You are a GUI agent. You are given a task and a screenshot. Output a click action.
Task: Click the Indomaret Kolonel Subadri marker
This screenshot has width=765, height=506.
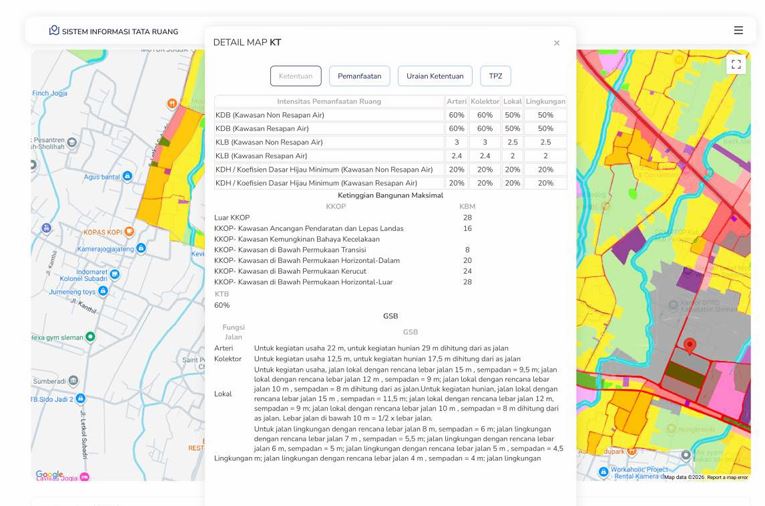[115, 274]
